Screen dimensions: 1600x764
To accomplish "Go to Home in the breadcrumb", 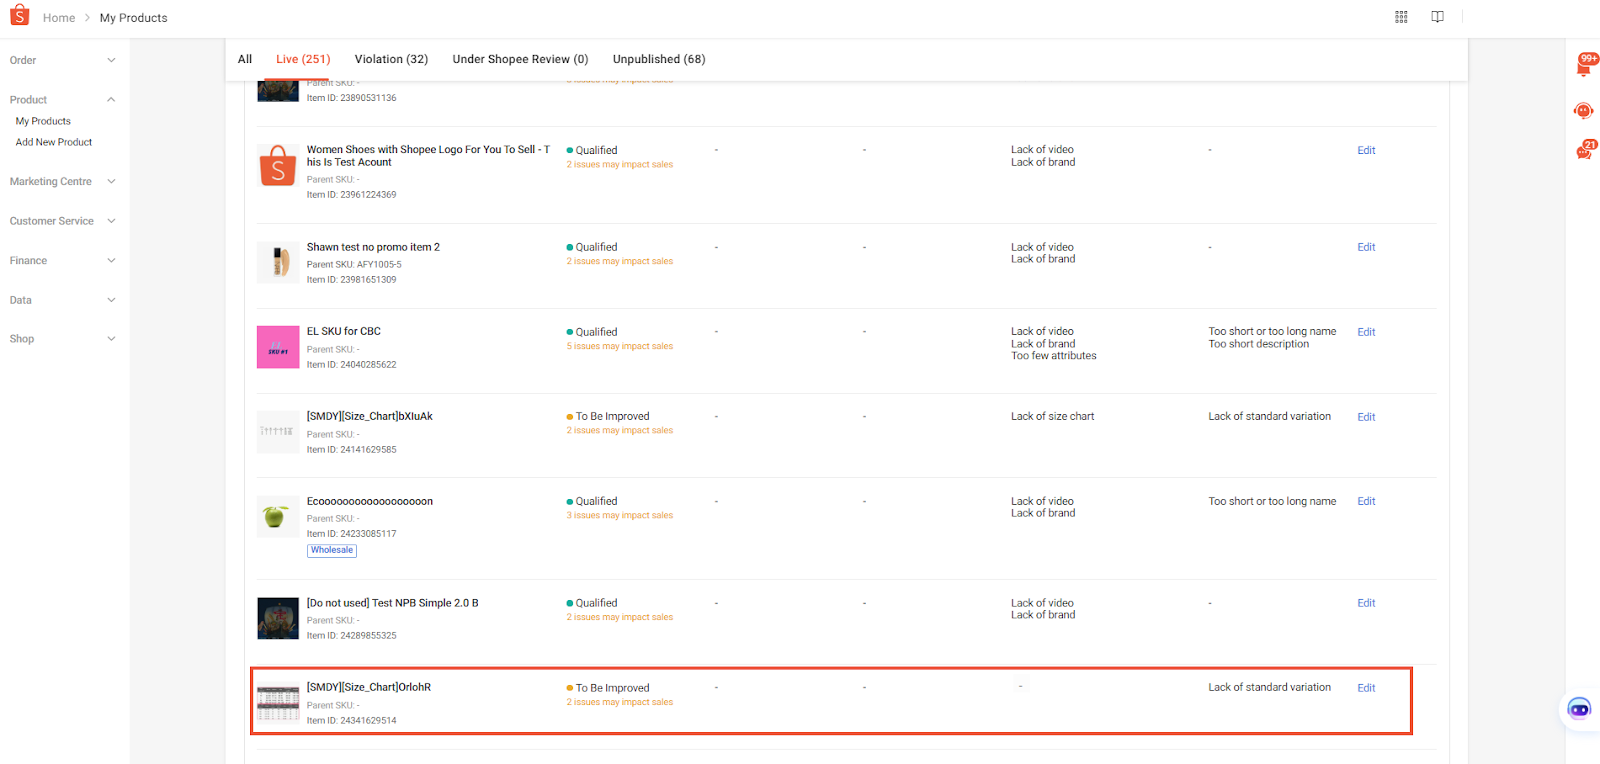I will click(x=59, y=18).
